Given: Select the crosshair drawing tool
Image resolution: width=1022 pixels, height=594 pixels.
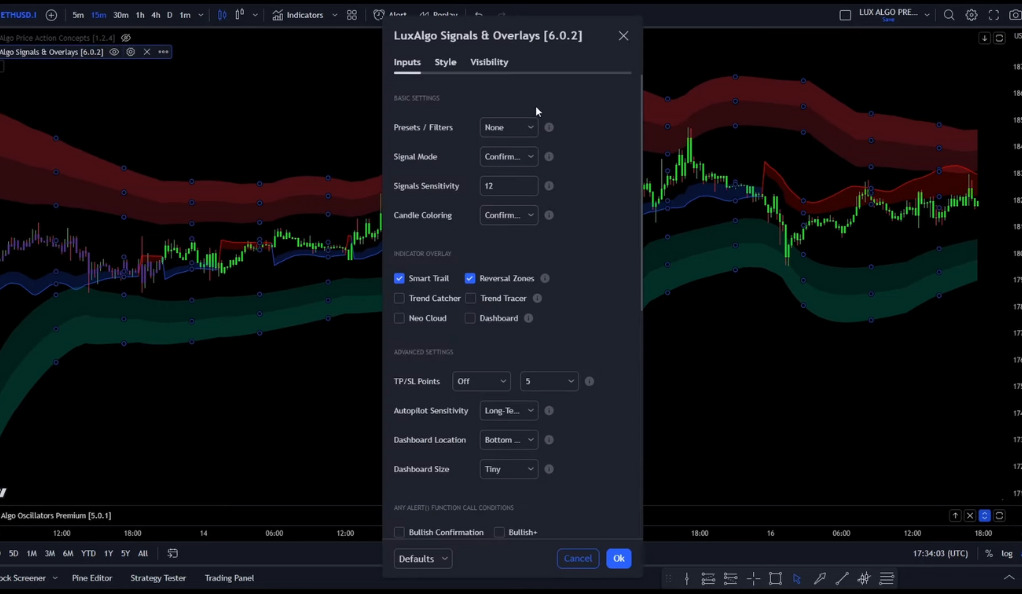Looking at the screenshot, I should 753,578.
